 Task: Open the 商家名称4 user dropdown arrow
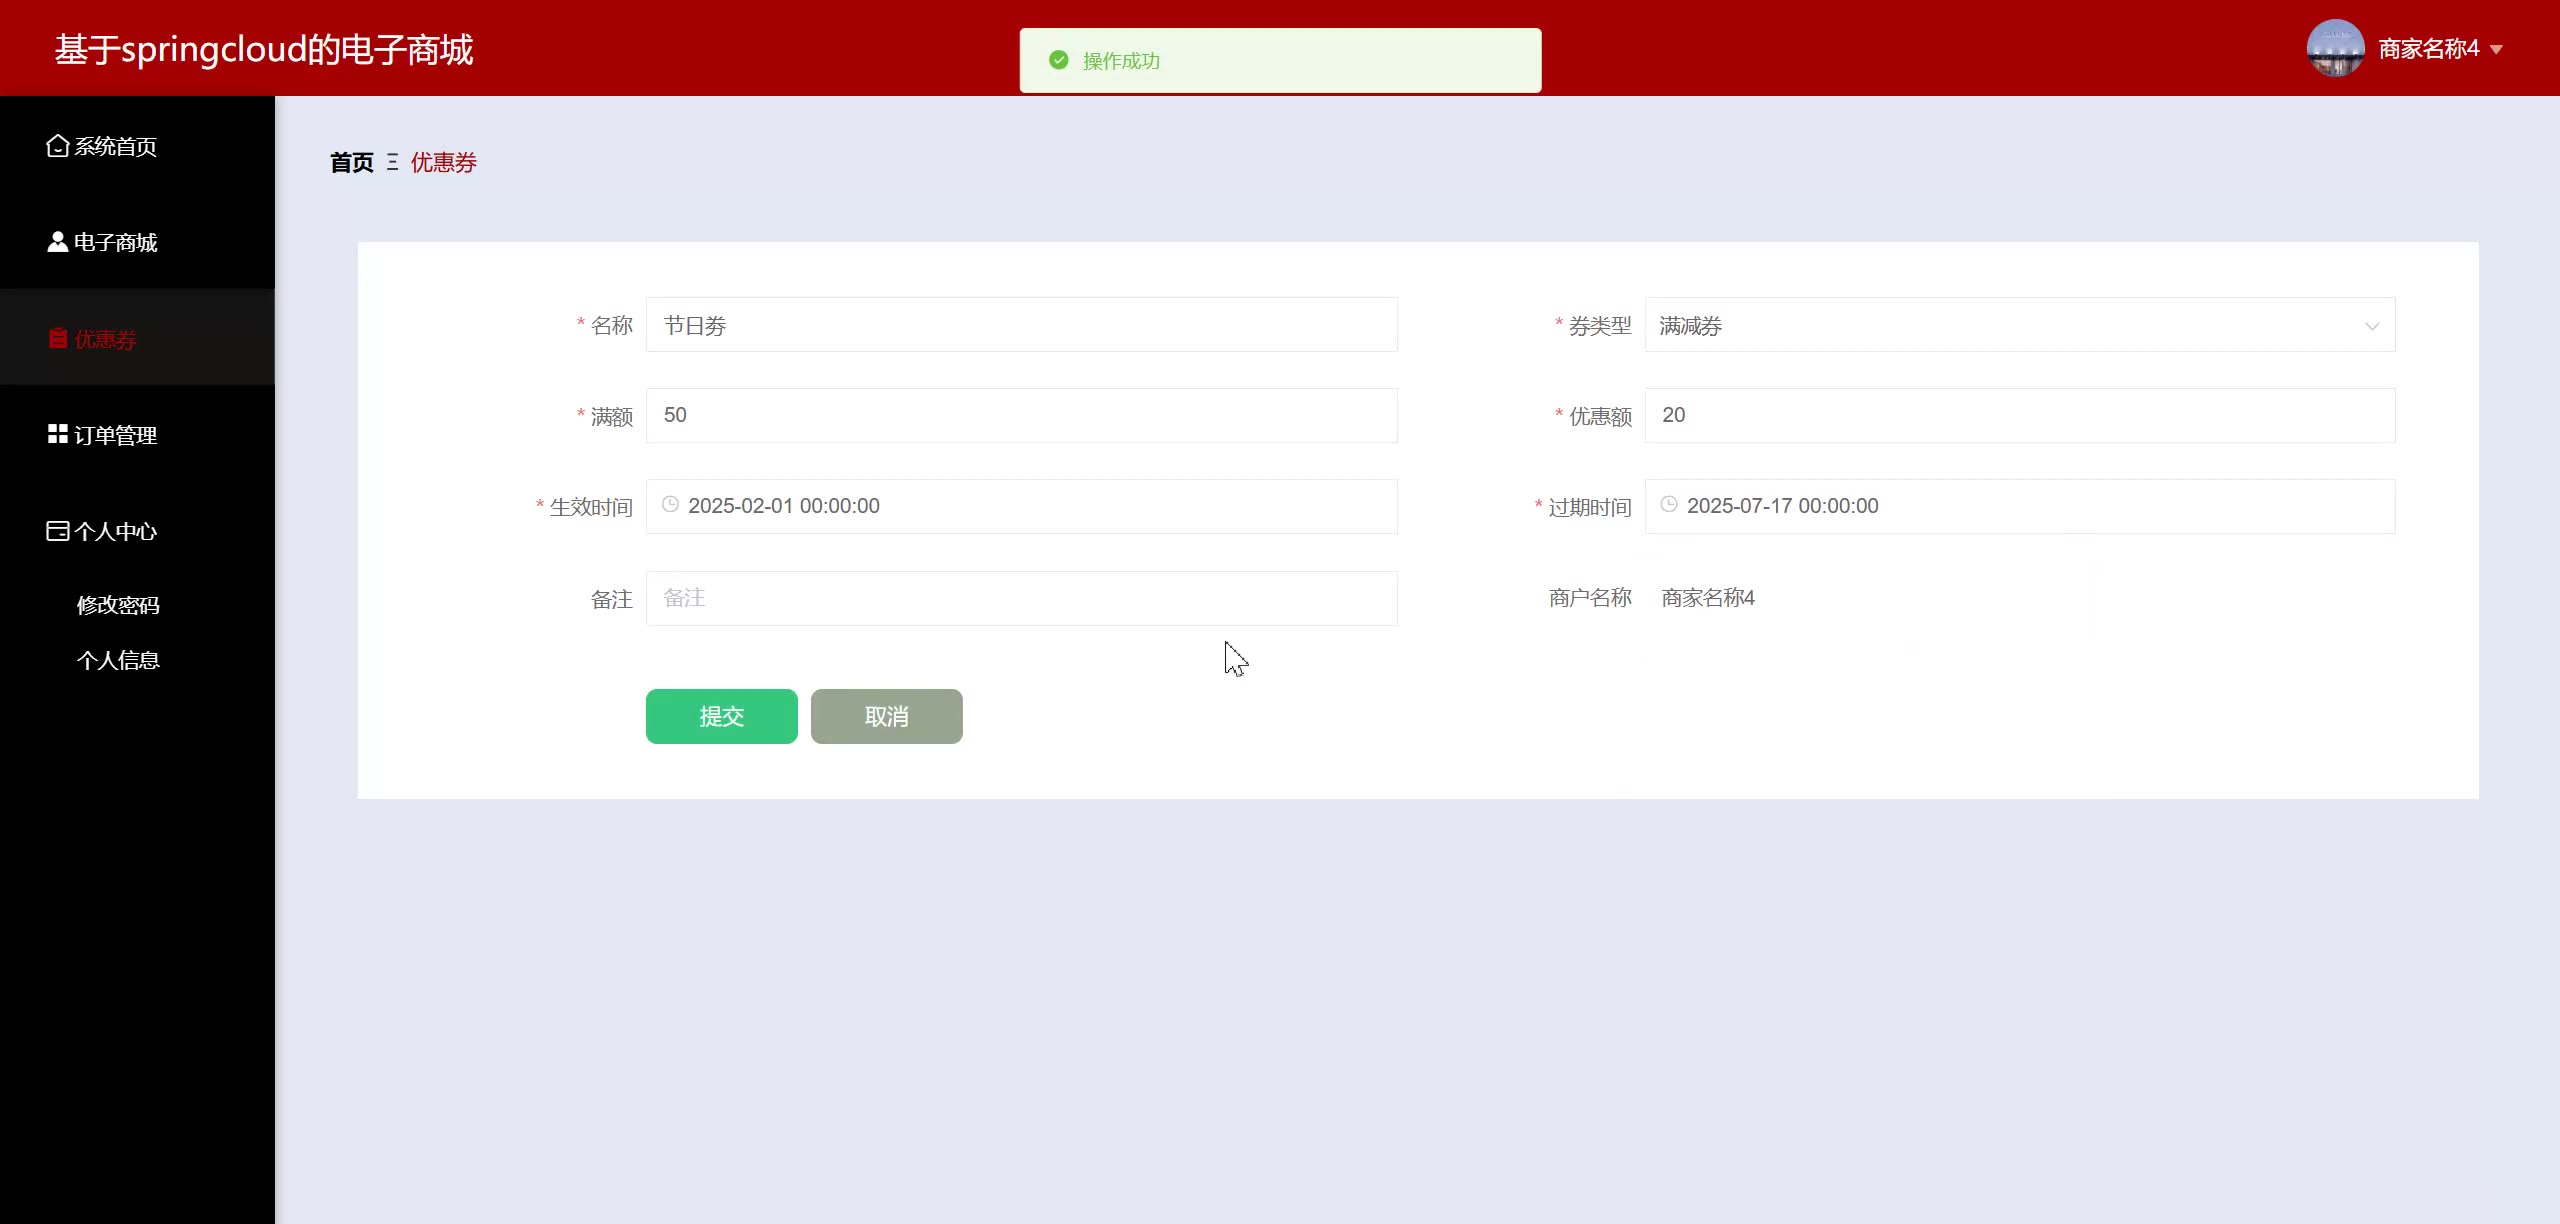click(2497, 49)
